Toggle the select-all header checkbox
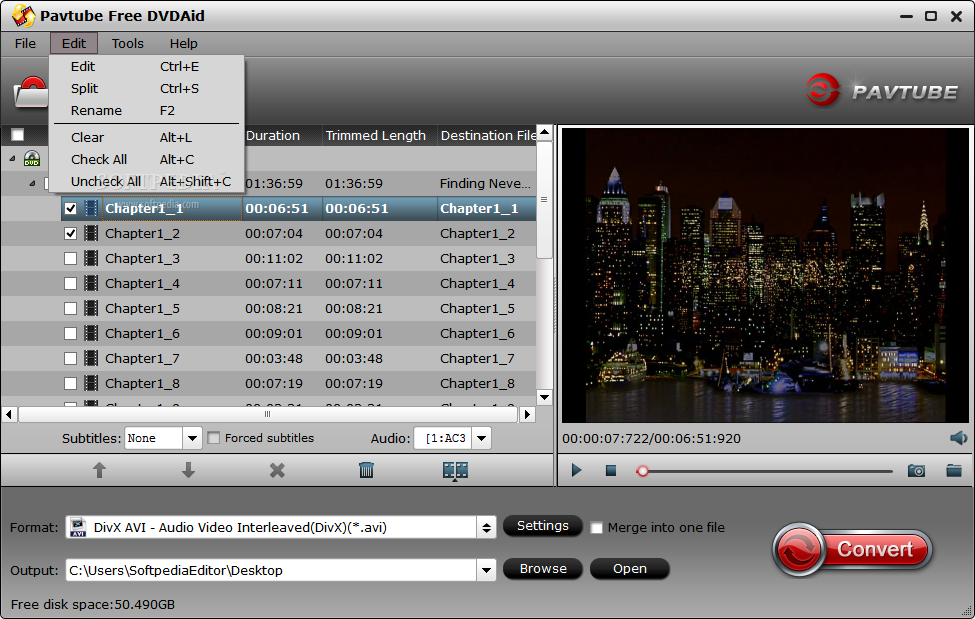This screenshot has height=619, width=975. click(x=17, y=135)
